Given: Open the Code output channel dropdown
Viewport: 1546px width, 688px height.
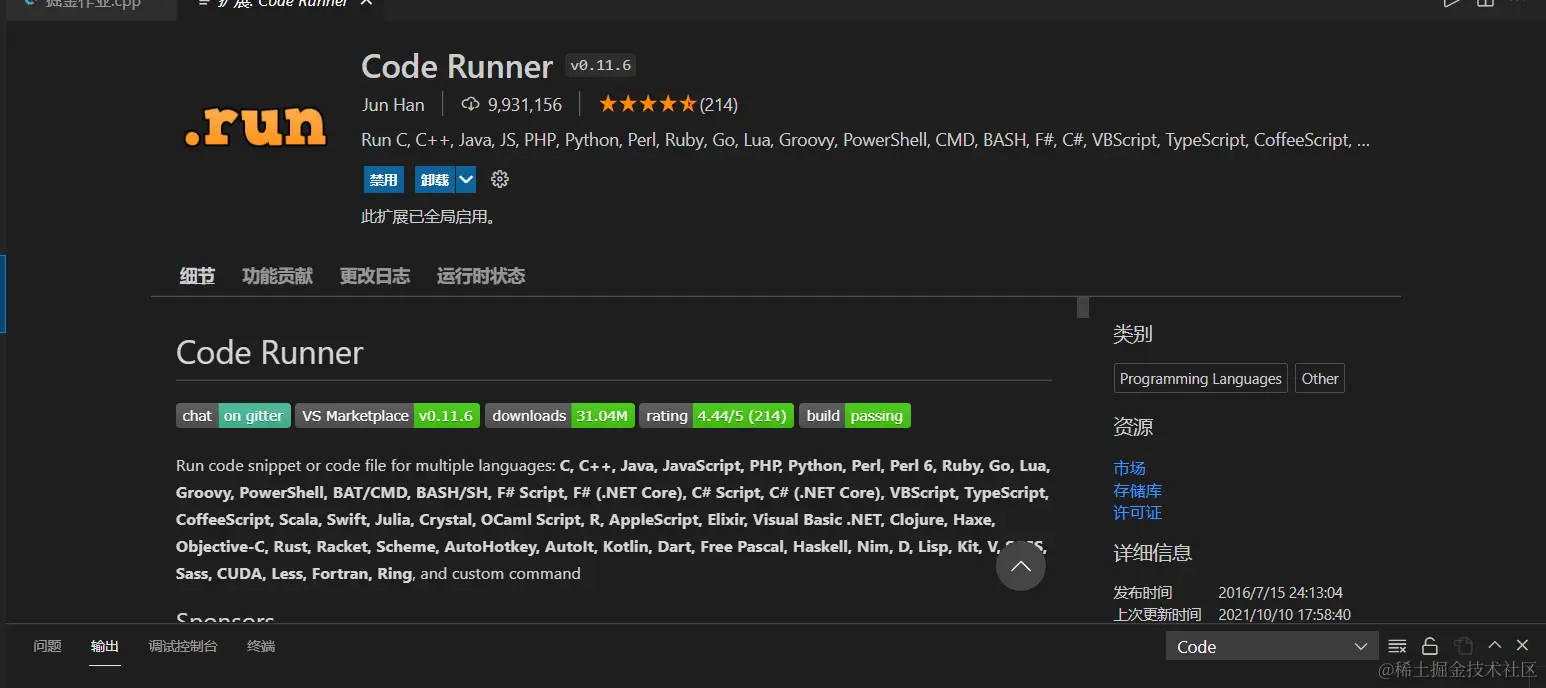Looking at the screenshot, I should tap(1272, 647).
